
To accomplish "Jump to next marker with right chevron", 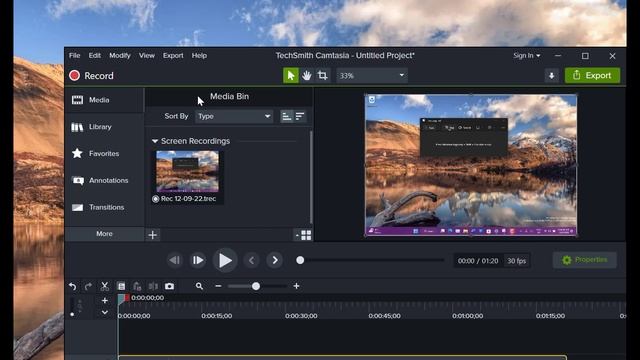I will [x=275, y=260].
